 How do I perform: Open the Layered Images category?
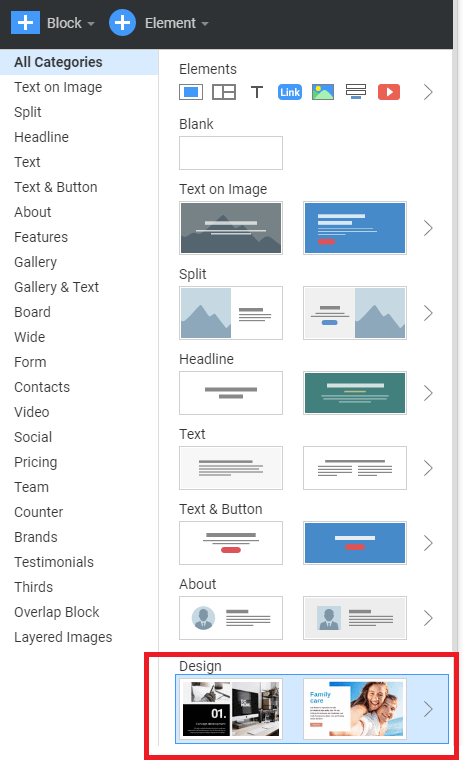click(63, 637)
